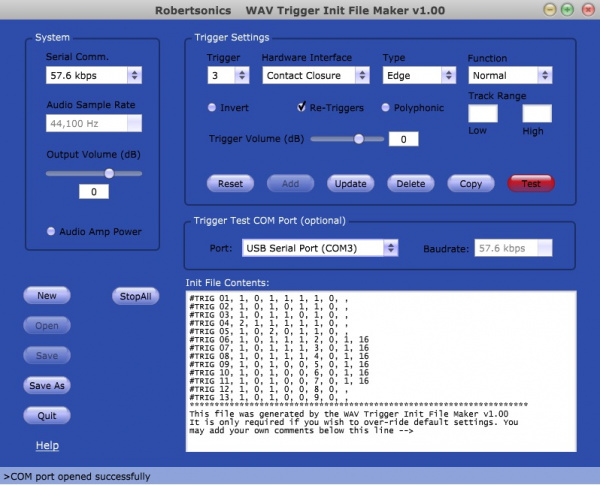Screen dimensions: 600x485
Task: Click the COM port opened successfully status
Action: [77, 477]
